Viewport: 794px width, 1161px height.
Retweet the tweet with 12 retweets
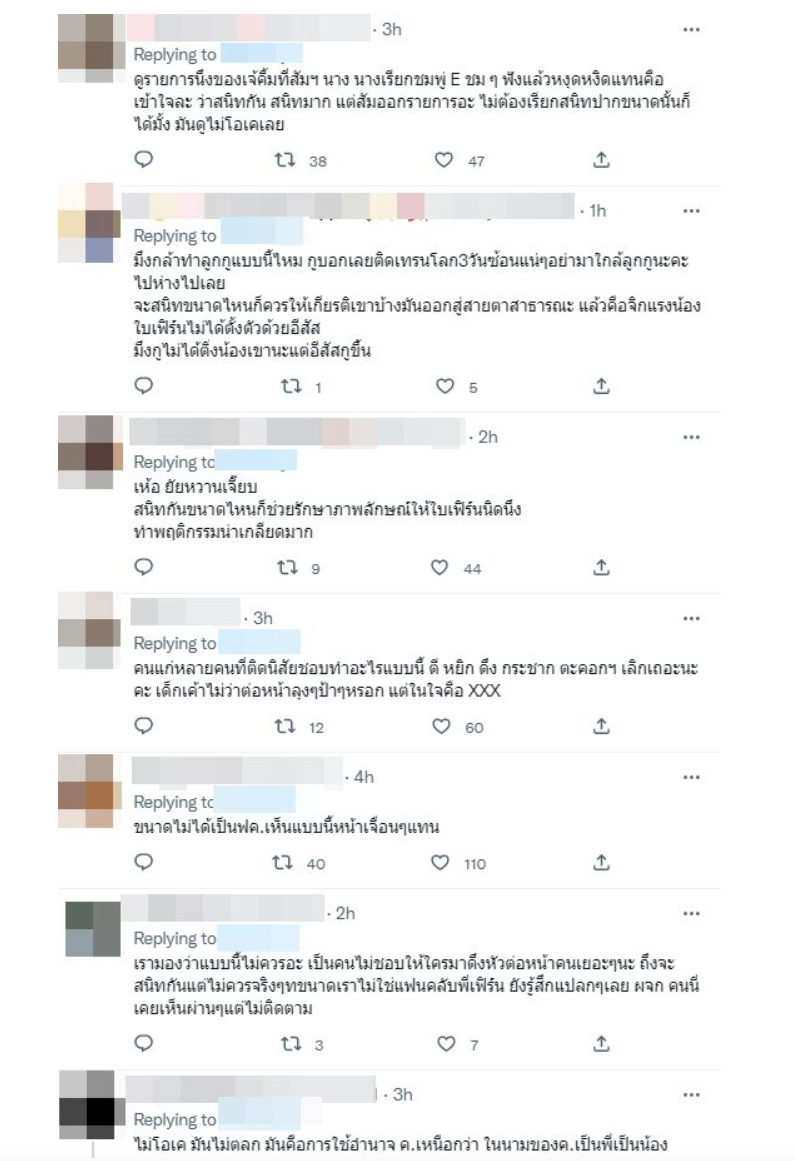[285, 726]
